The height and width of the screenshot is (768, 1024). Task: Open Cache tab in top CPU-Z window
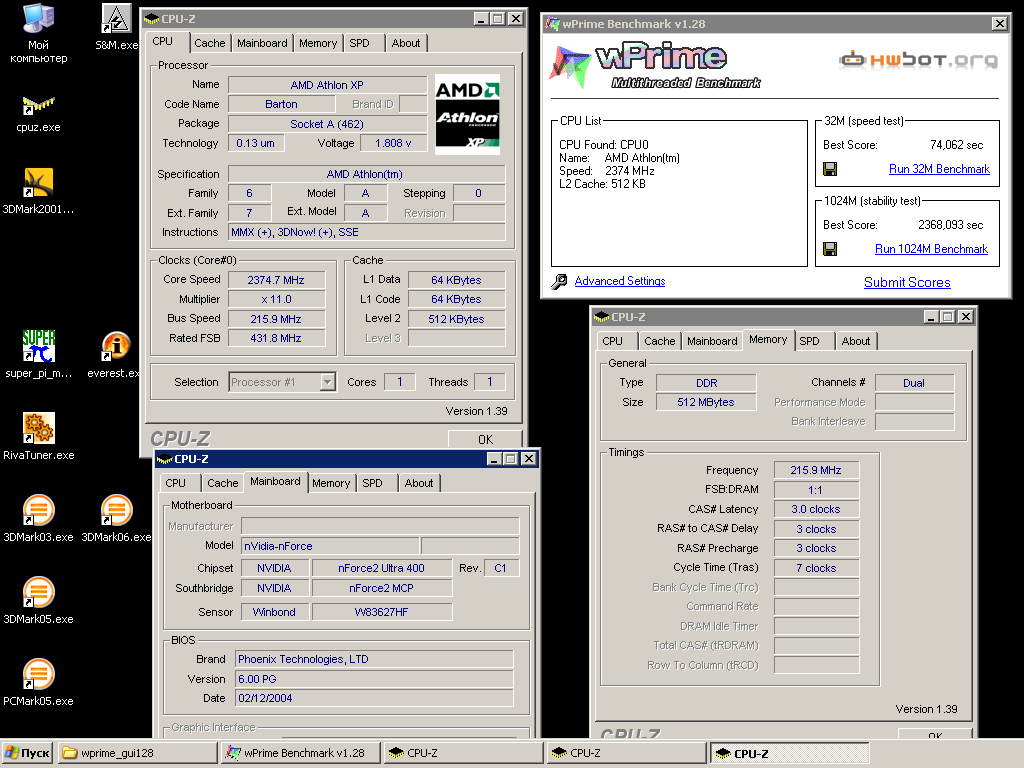pyautogui.click(x=210, y=43)
